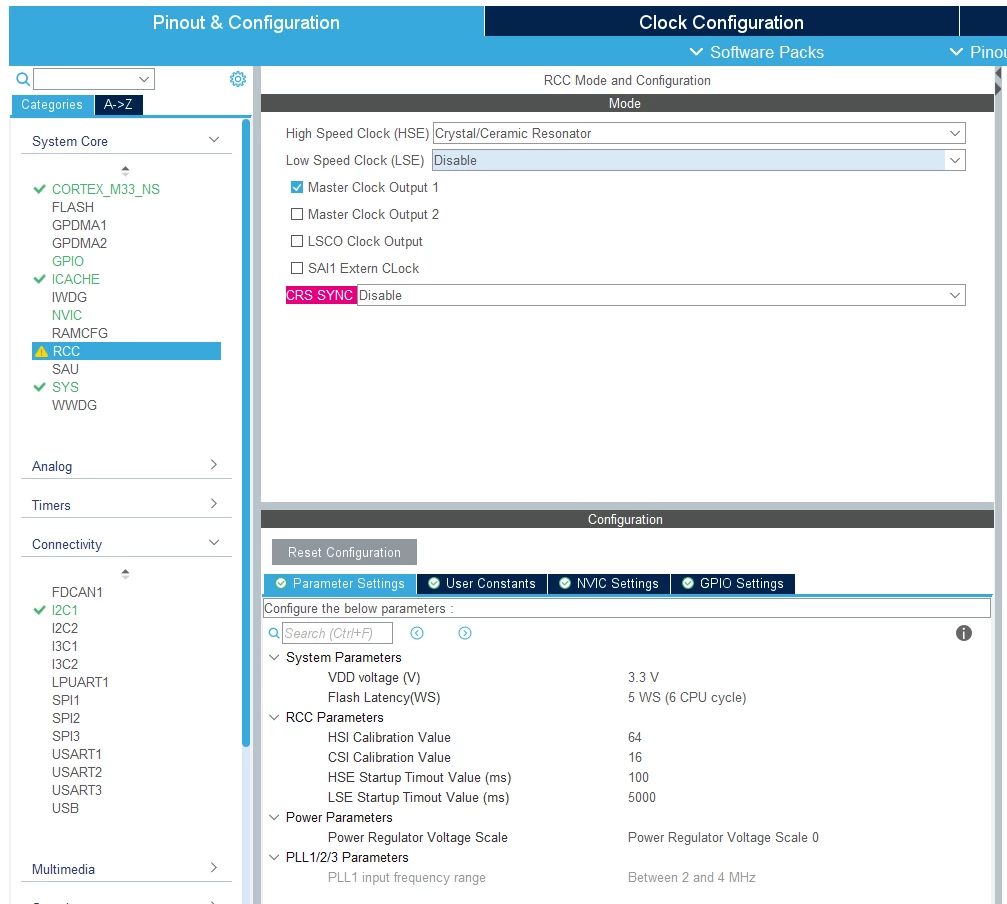Select the Categories tab
The image size is (1007, 904).
(52, 105)
